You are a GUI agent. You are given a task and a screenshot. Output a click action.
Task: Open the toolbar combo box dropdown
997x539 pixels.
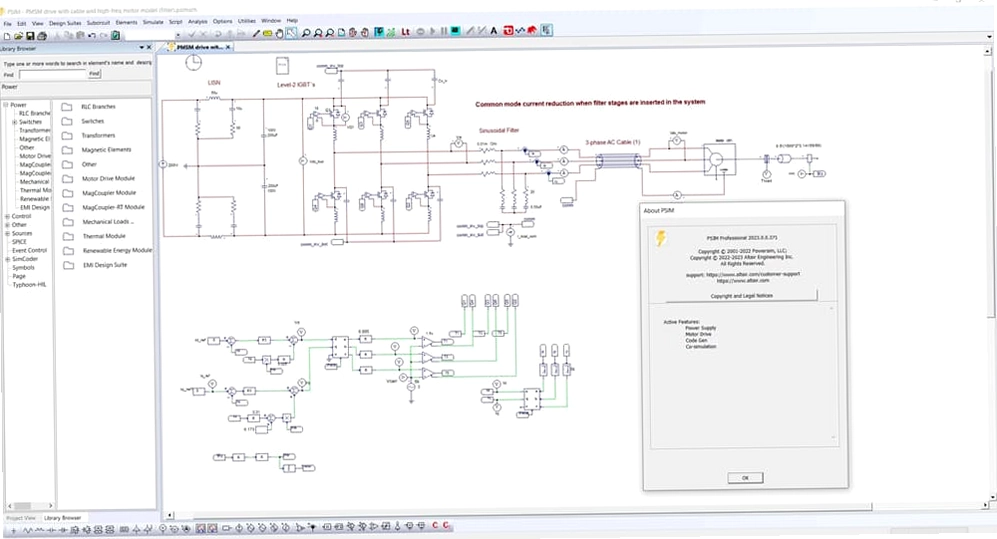pos(177,36)
